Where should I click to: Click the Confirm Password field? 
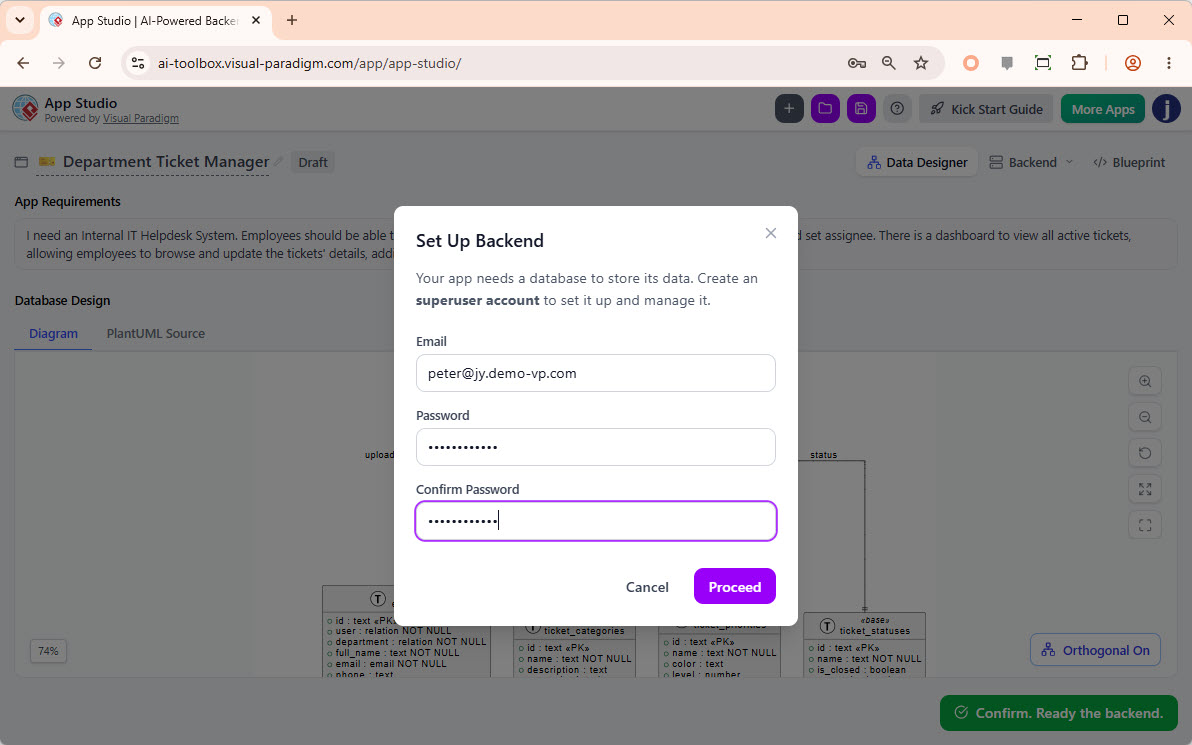[x=595, y=521]
